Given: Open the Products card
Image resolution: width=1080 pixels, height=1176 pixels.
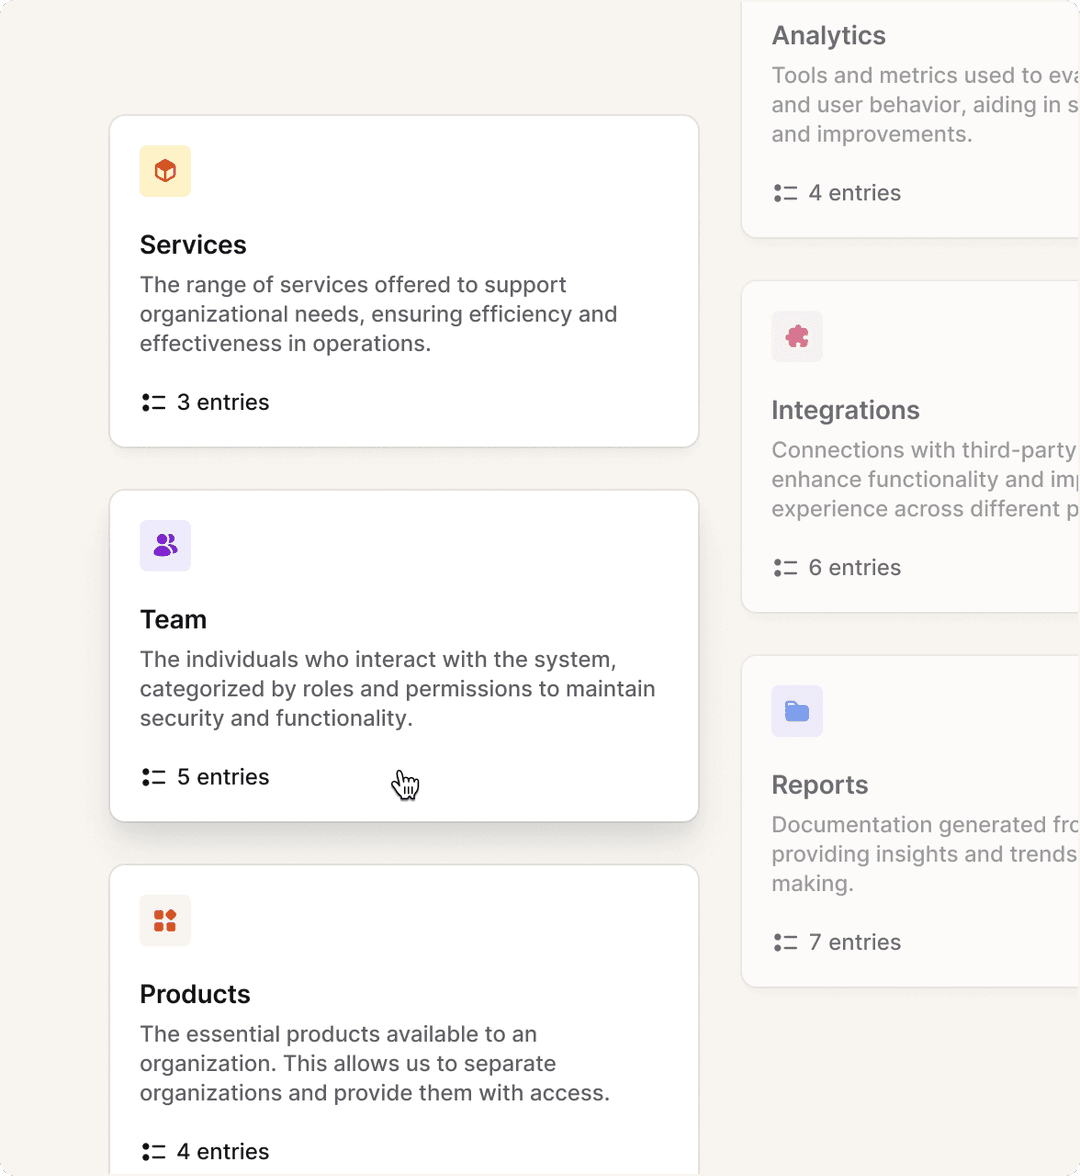Looking at the screenshot, I should point(404,1020).
